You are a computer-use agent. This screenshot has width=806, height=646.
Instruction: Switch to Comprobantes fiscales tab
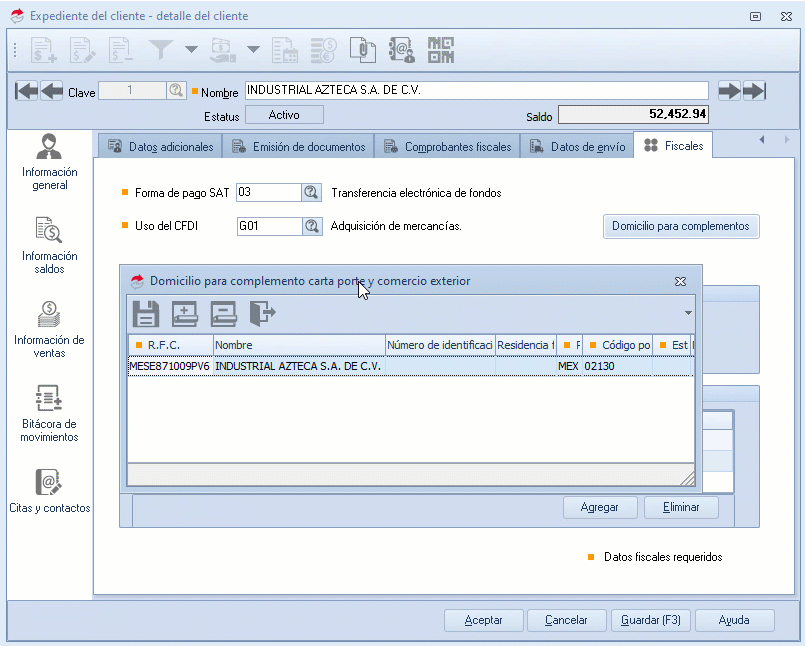click(x=448, y=146)
